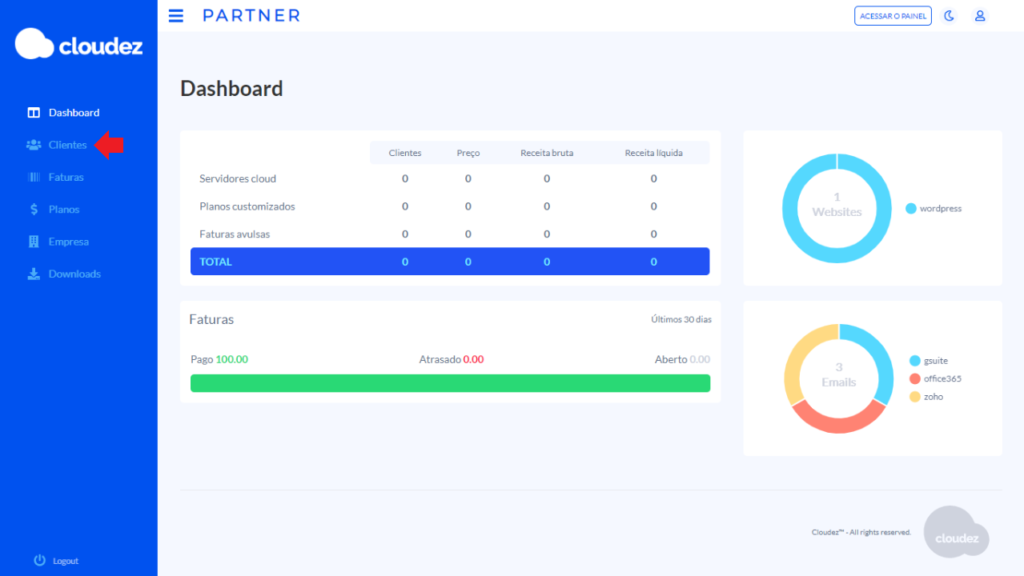Collapse the sidebar with hamburger menu
Screen dimensions: 1024x576
point(176,16)
